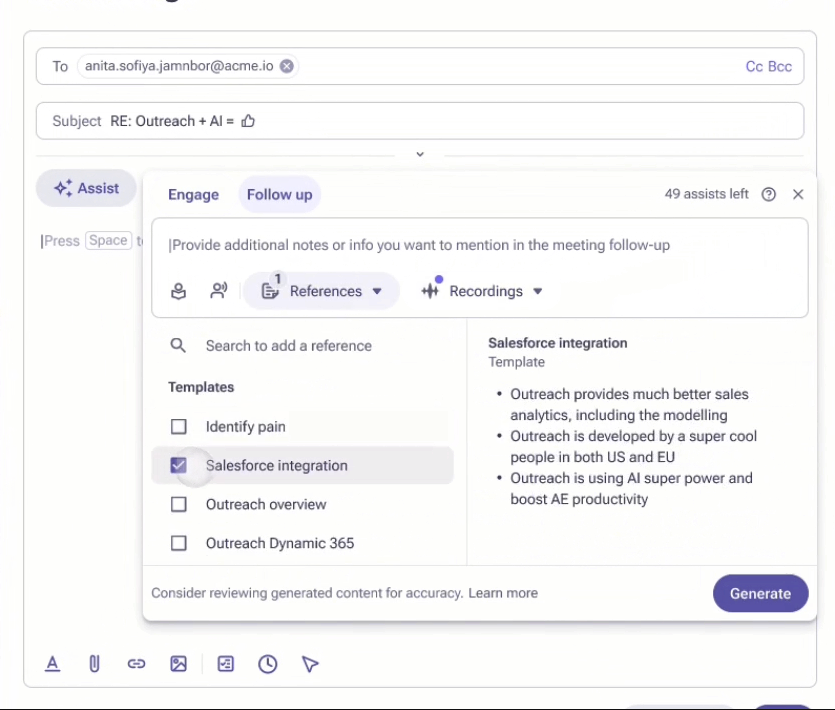Screen dimensions: 835x710
Task: Click 'Consider reviewing generated content' notice
Action: pyautogui.click(x=307, y=593)
